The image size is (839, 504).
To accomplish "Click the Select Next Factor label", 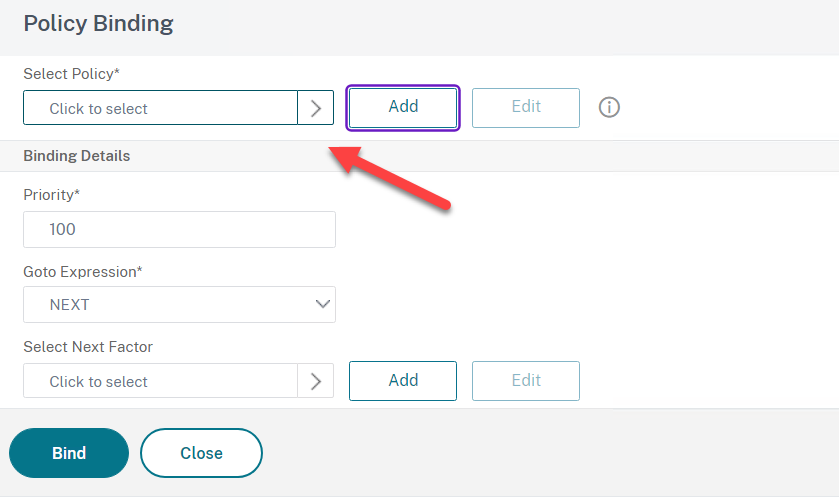I will click(x=88, y=347).
